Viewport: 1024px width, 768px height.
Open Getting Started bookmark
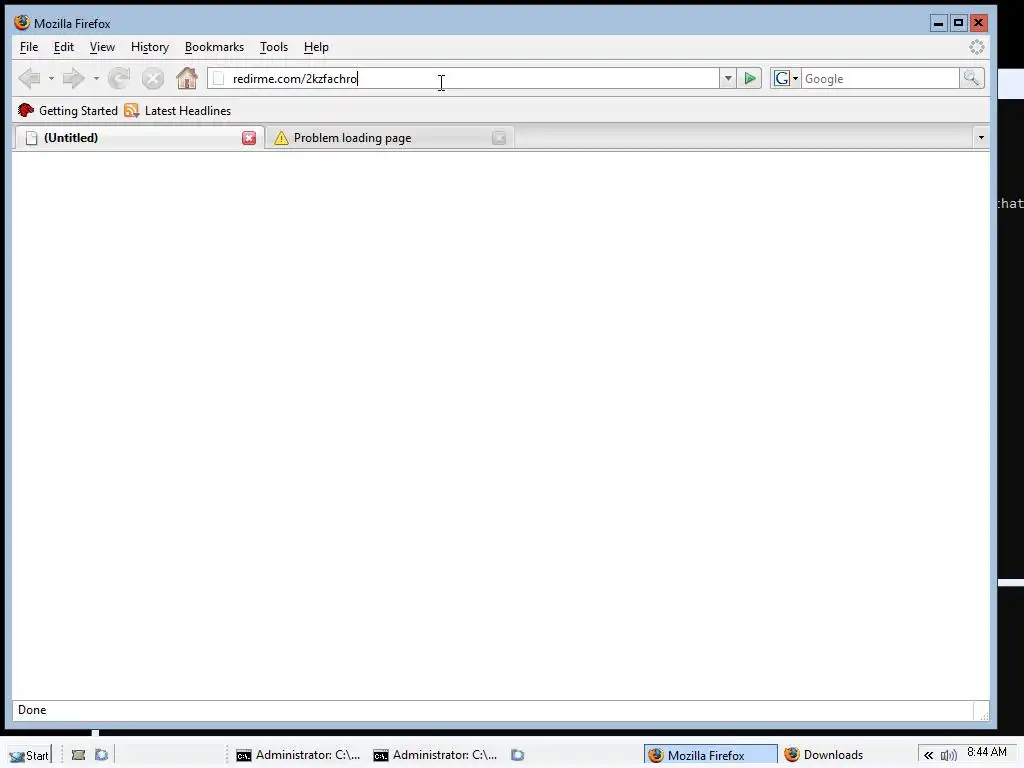68,110
